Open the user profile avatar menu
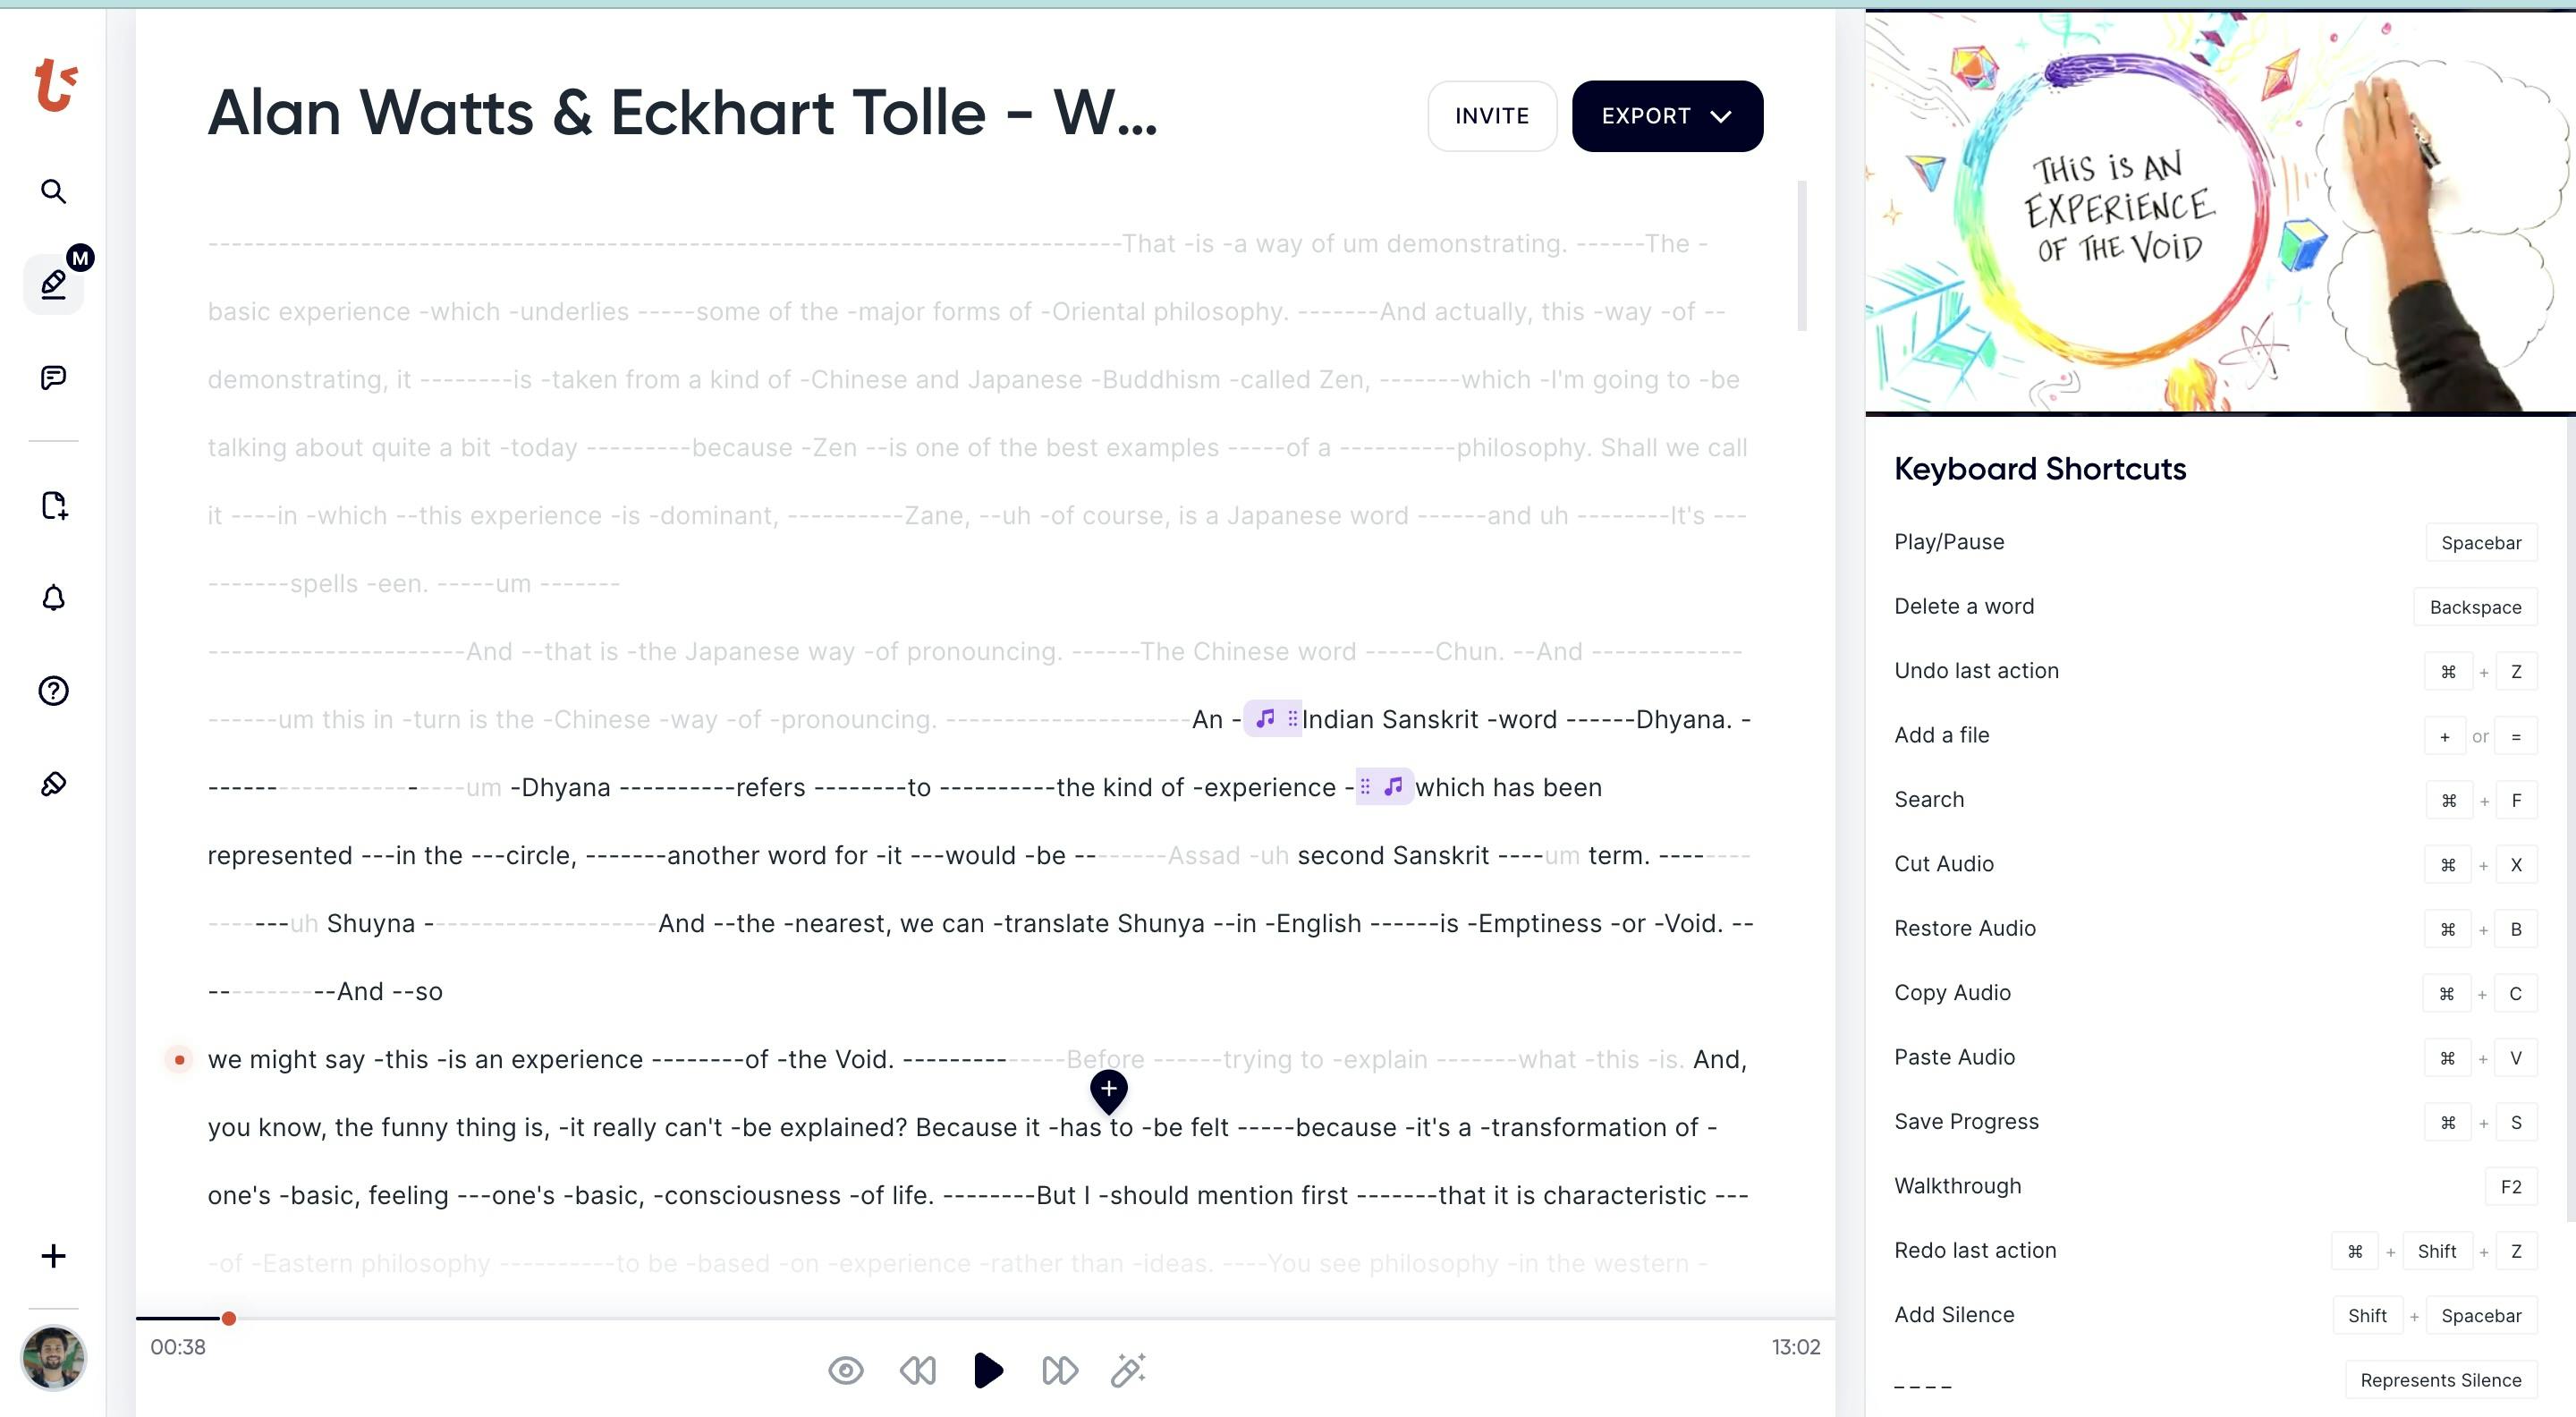The image size is (2576, 1417). click(51, 1358)
